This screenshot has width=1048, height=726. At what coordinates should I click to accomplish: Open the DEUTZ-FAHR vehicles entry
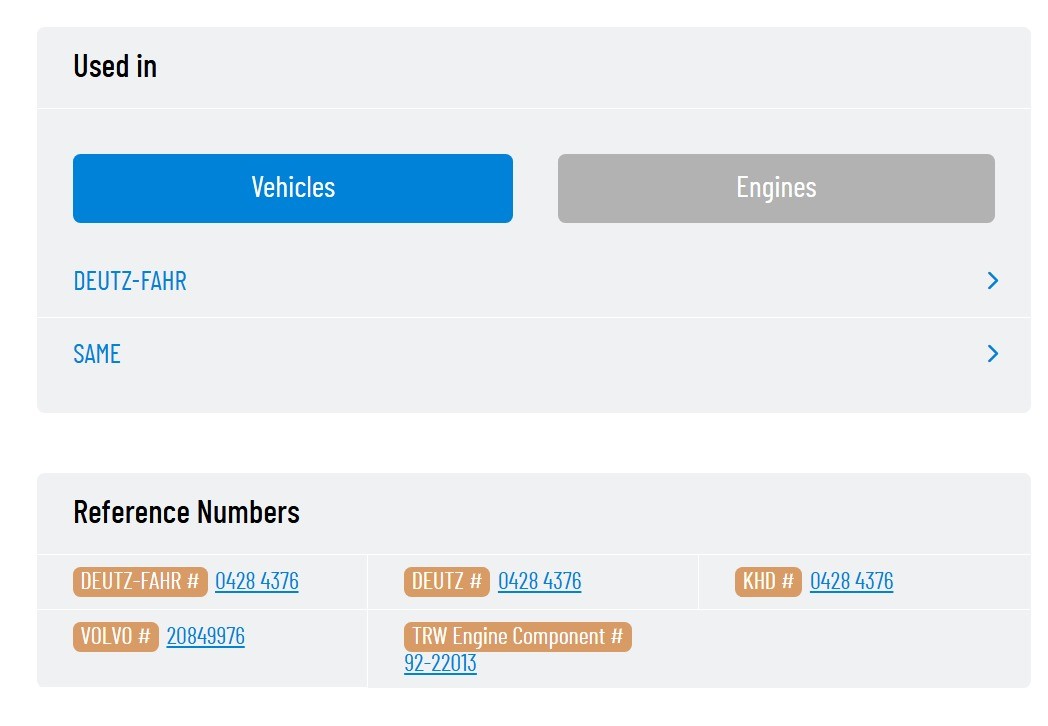(x=130, y=281)
